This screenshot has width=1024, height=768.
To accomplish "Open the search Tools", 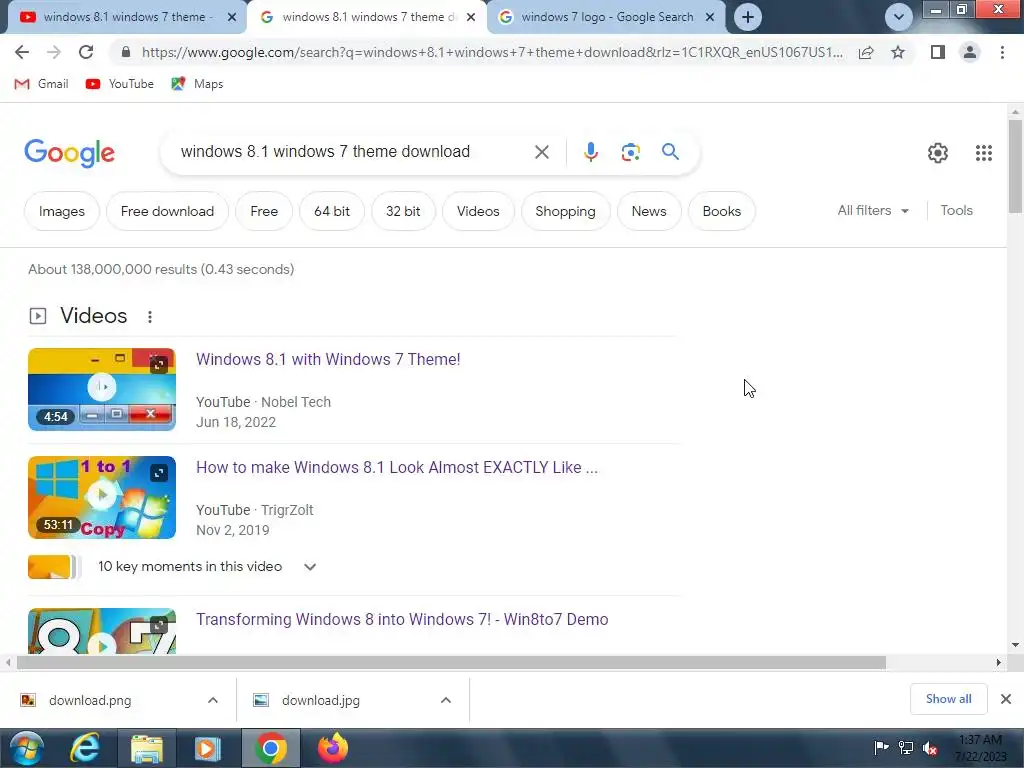I will [x=956, y=210].
